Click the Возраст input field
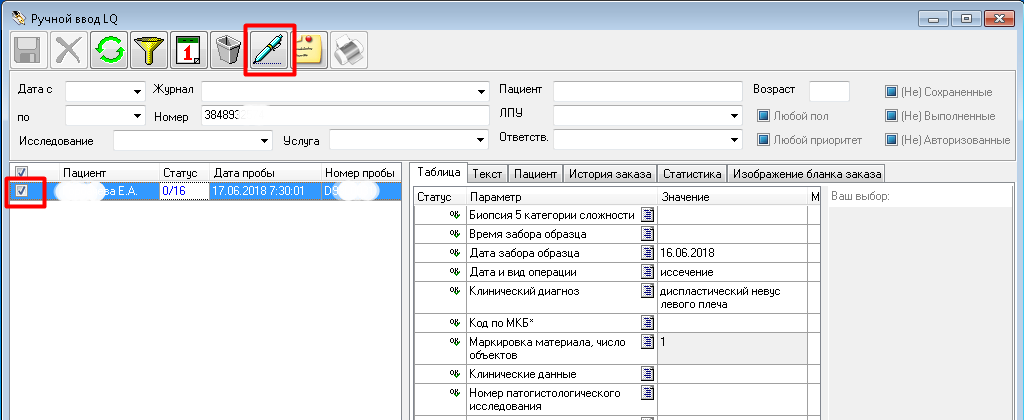The width and height of the screenshot is (1024, 420). point(829,91)
